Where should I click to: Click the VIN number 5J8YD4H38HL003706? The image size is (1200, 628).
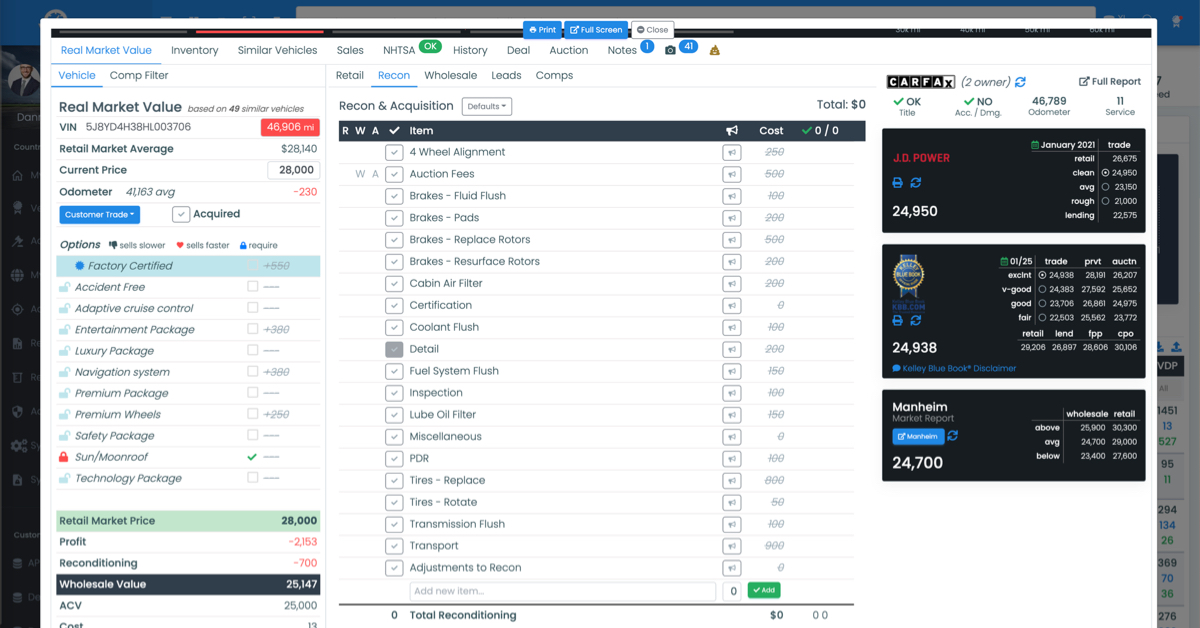tap(138, 127)
